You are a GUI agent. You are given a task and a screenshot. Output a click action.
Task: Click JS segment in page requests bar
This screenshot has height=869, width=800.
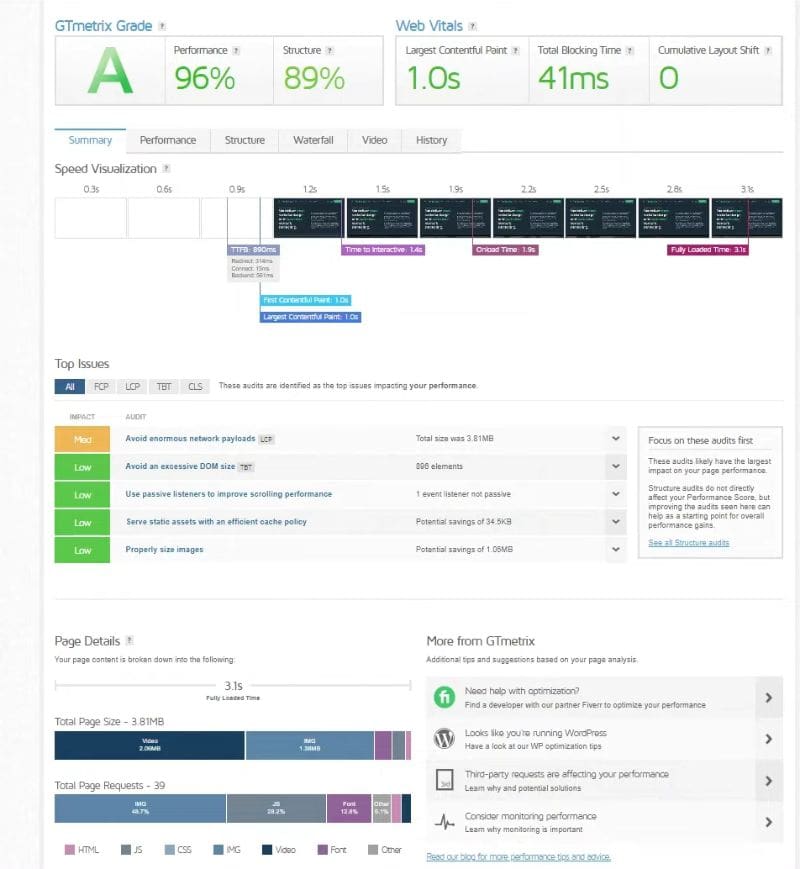click(x=277, y=808)
